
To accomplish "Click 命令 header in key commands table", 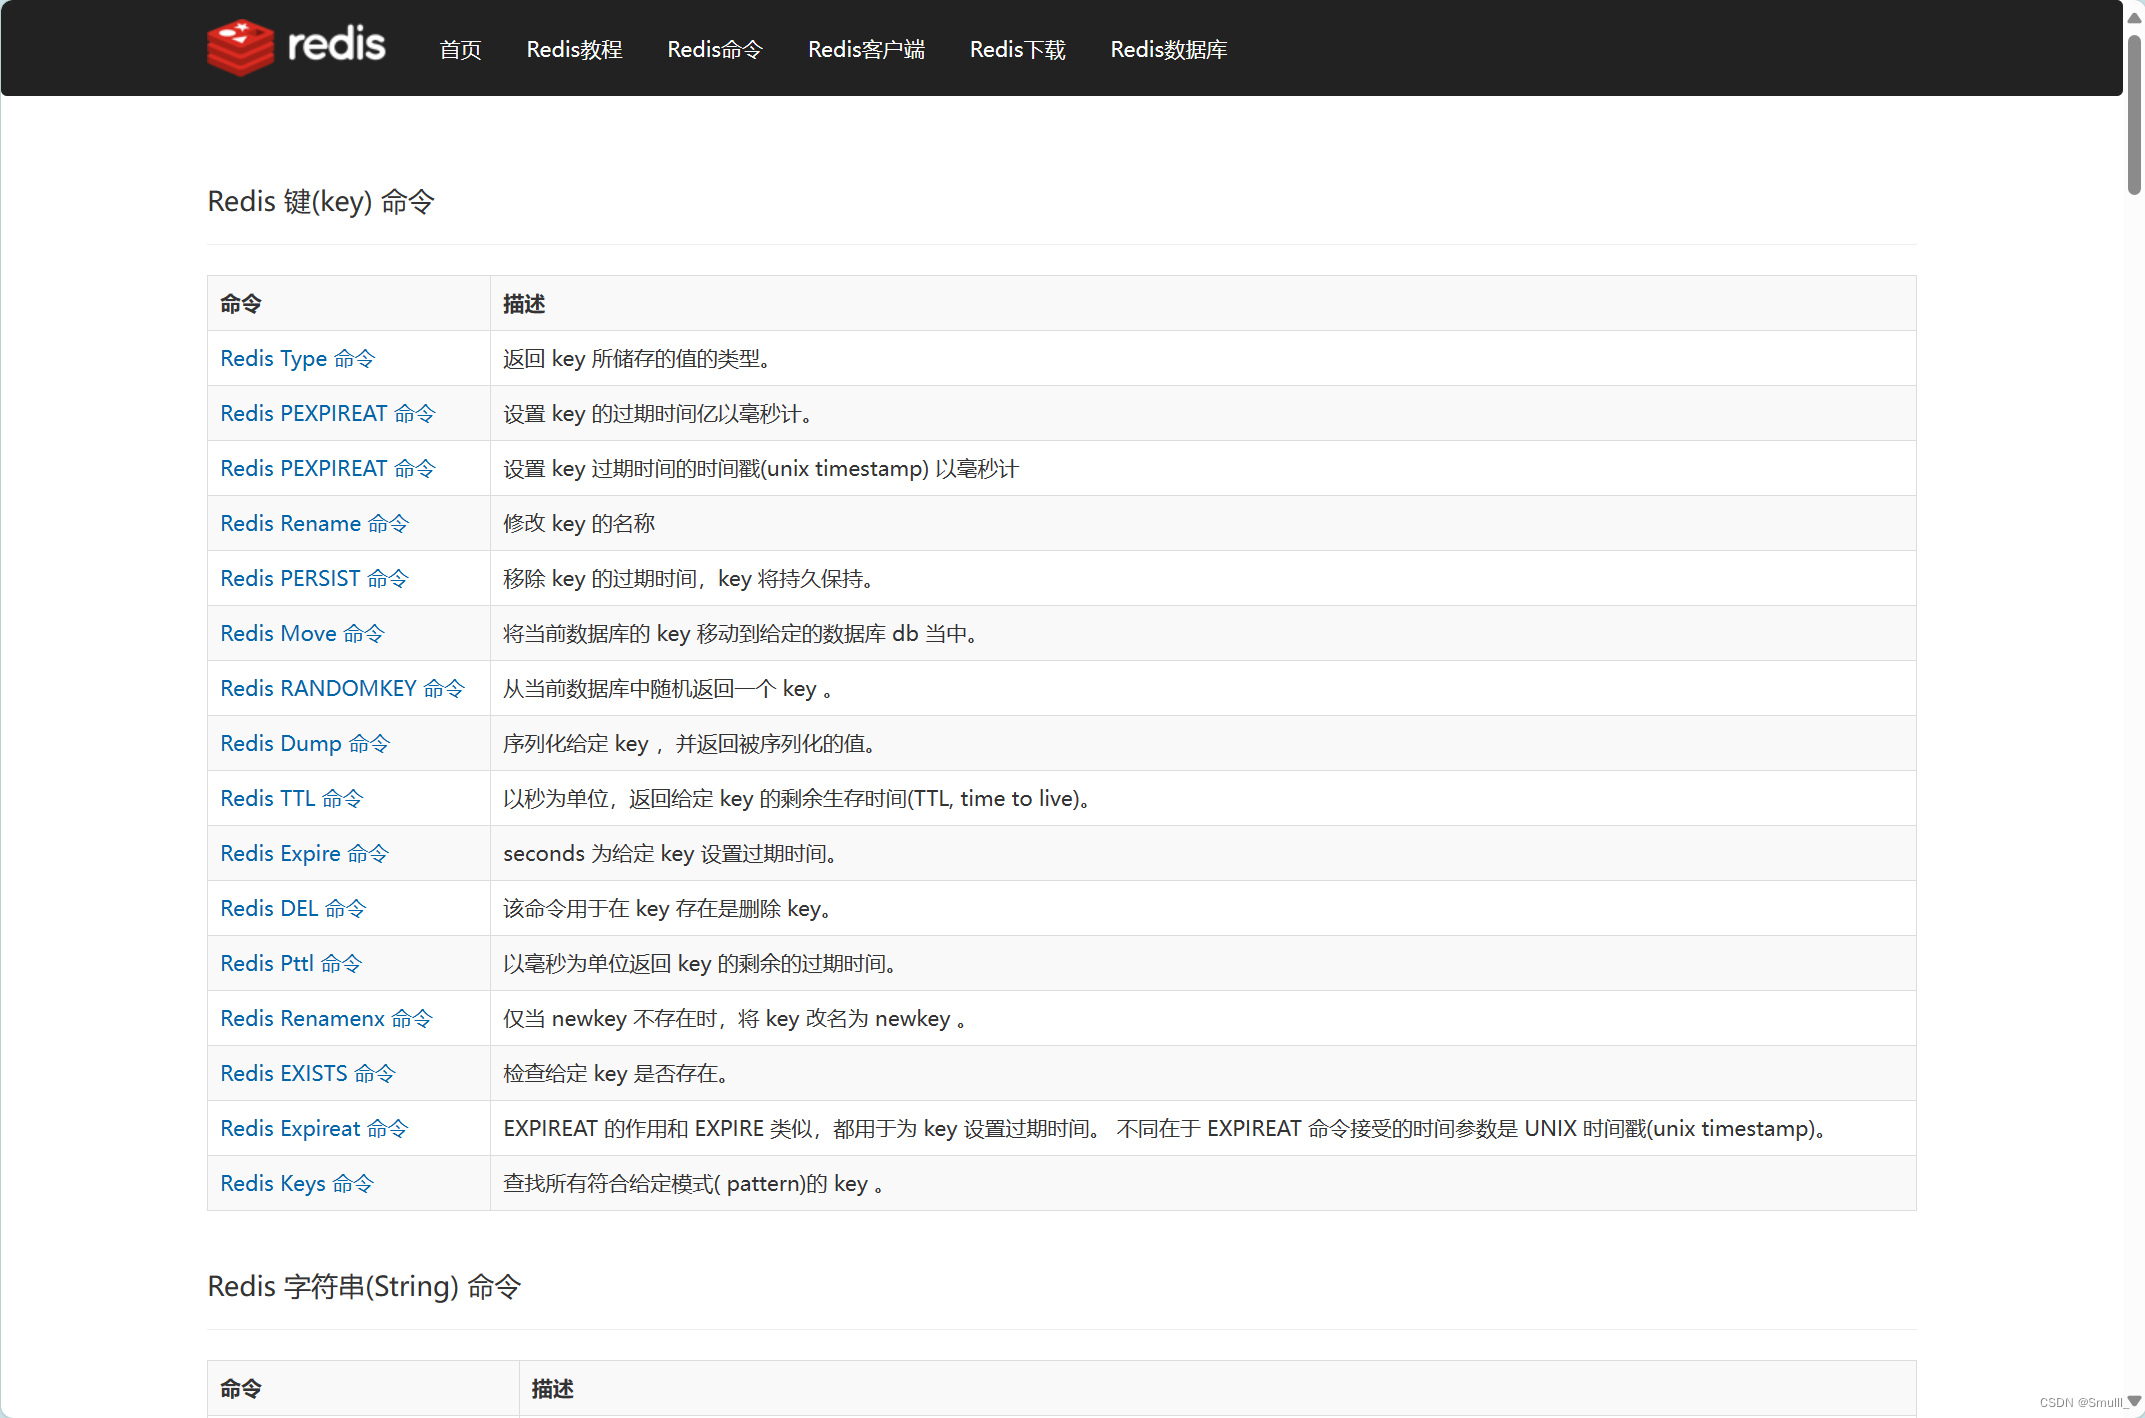I will pyautogui.click(x=241, y=303).
